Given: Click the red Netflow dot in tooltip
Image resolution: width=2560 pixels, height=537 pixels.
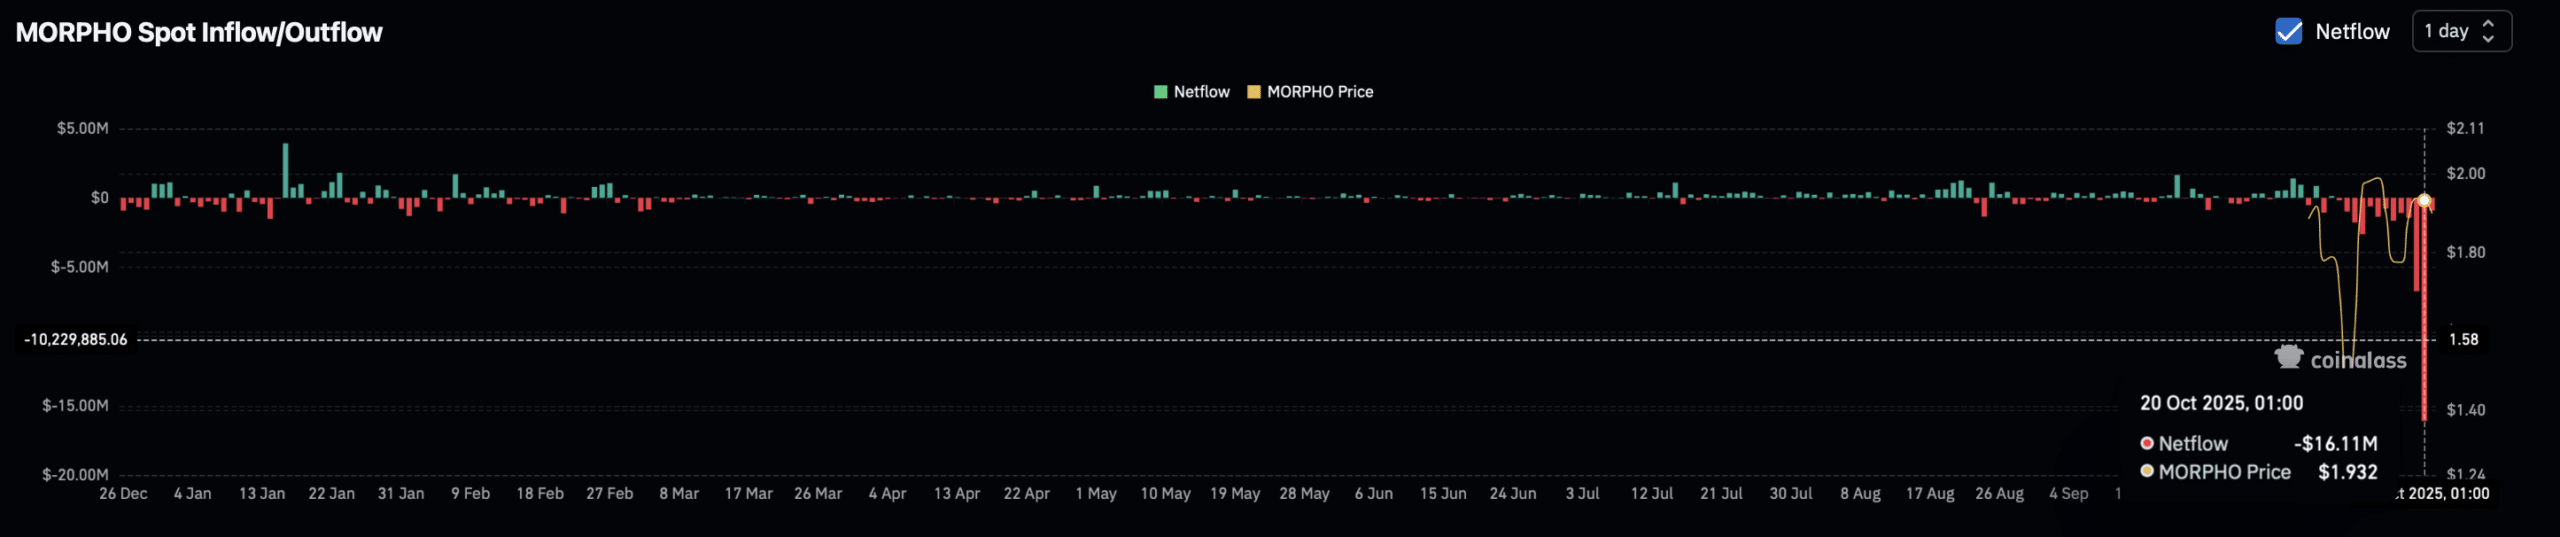Looking at the screenshot, I should pos(2147,443).
